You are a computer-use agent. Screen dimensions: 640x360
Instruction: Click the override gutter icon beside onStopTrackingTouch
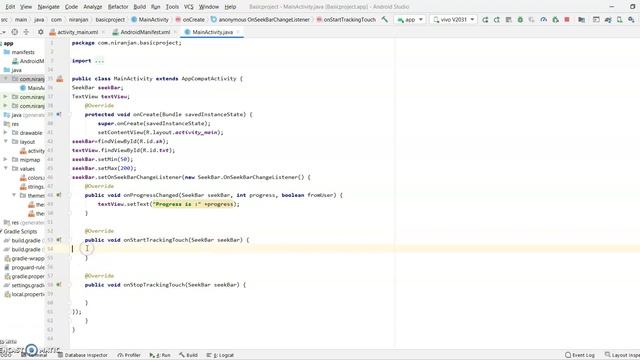tap(59, 285)
